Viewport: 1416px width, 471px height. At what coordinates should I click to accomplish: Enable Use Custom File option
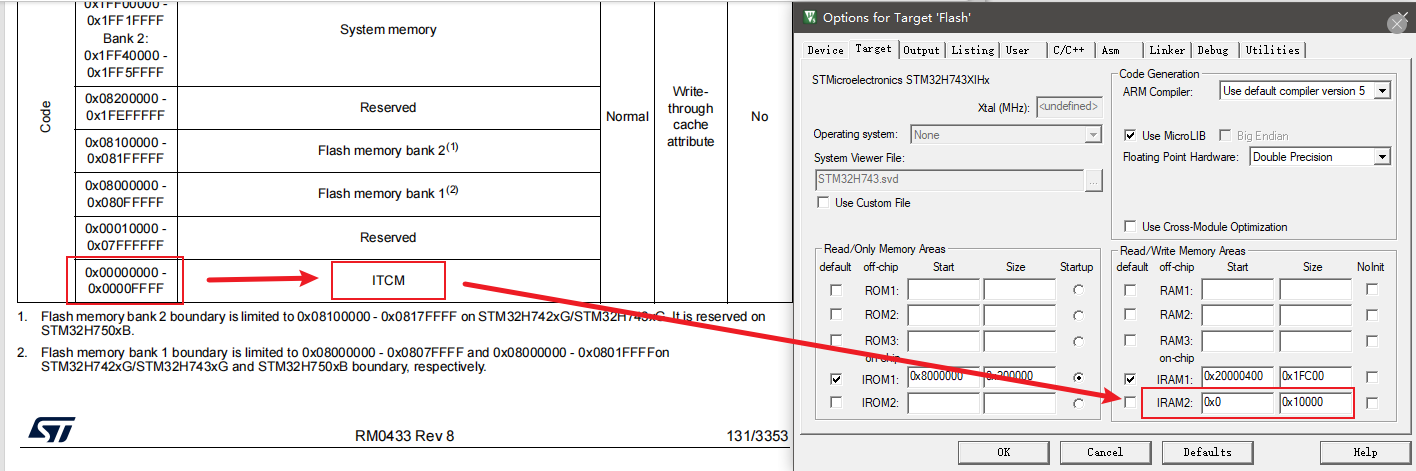(x=823, y=203)
